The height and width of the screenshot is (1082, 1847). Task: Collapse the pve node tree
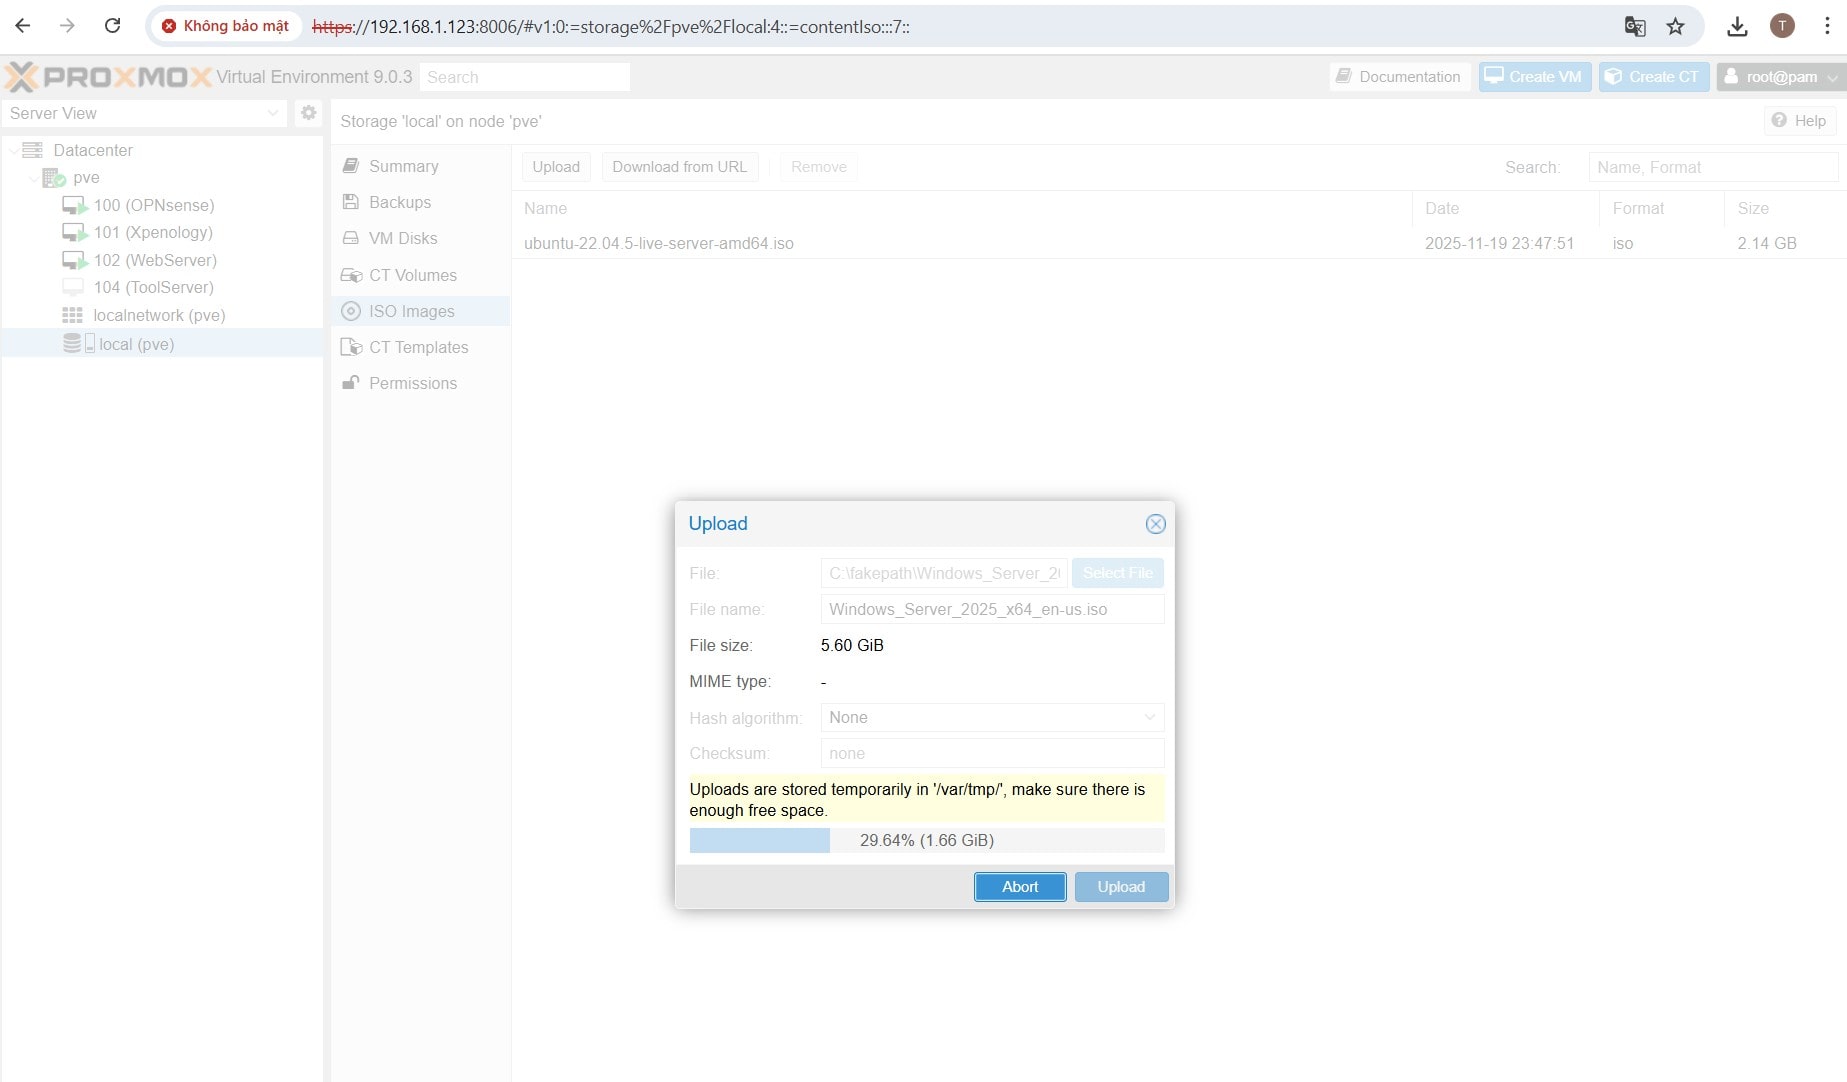33,178
